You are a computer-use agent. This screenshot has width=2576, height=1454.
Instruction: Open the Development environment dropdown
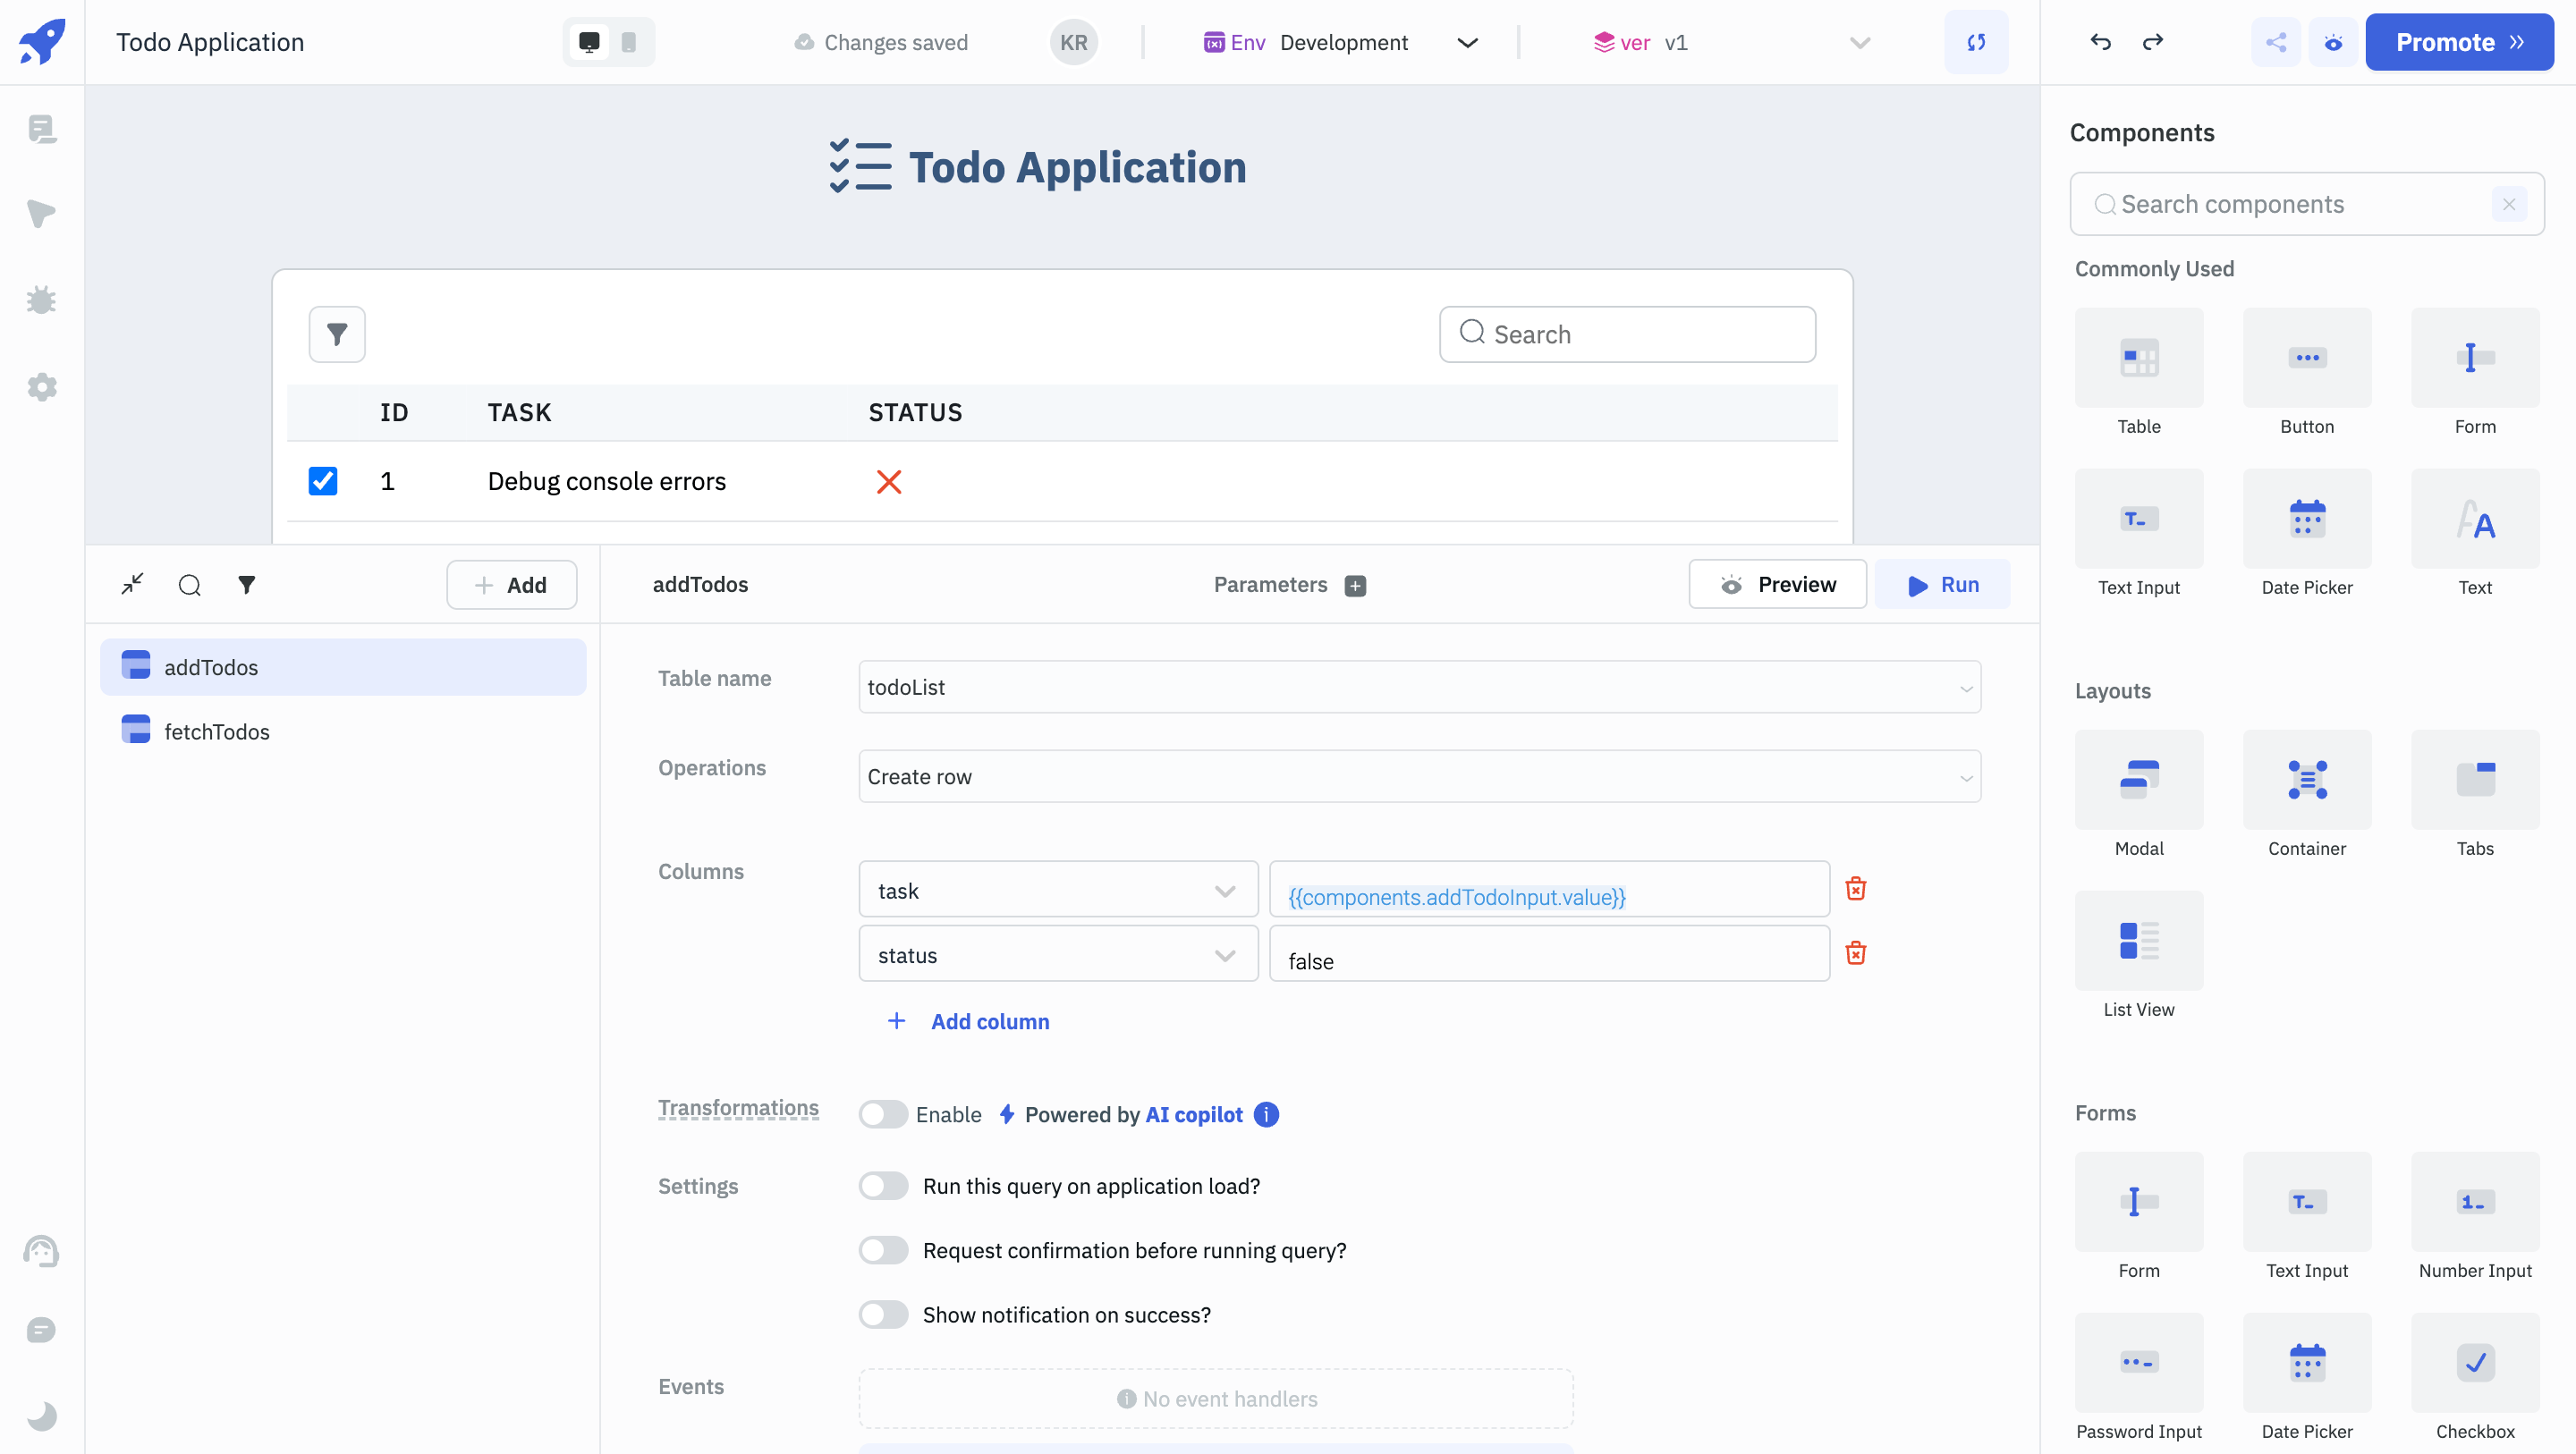(x=1467, y=42)
